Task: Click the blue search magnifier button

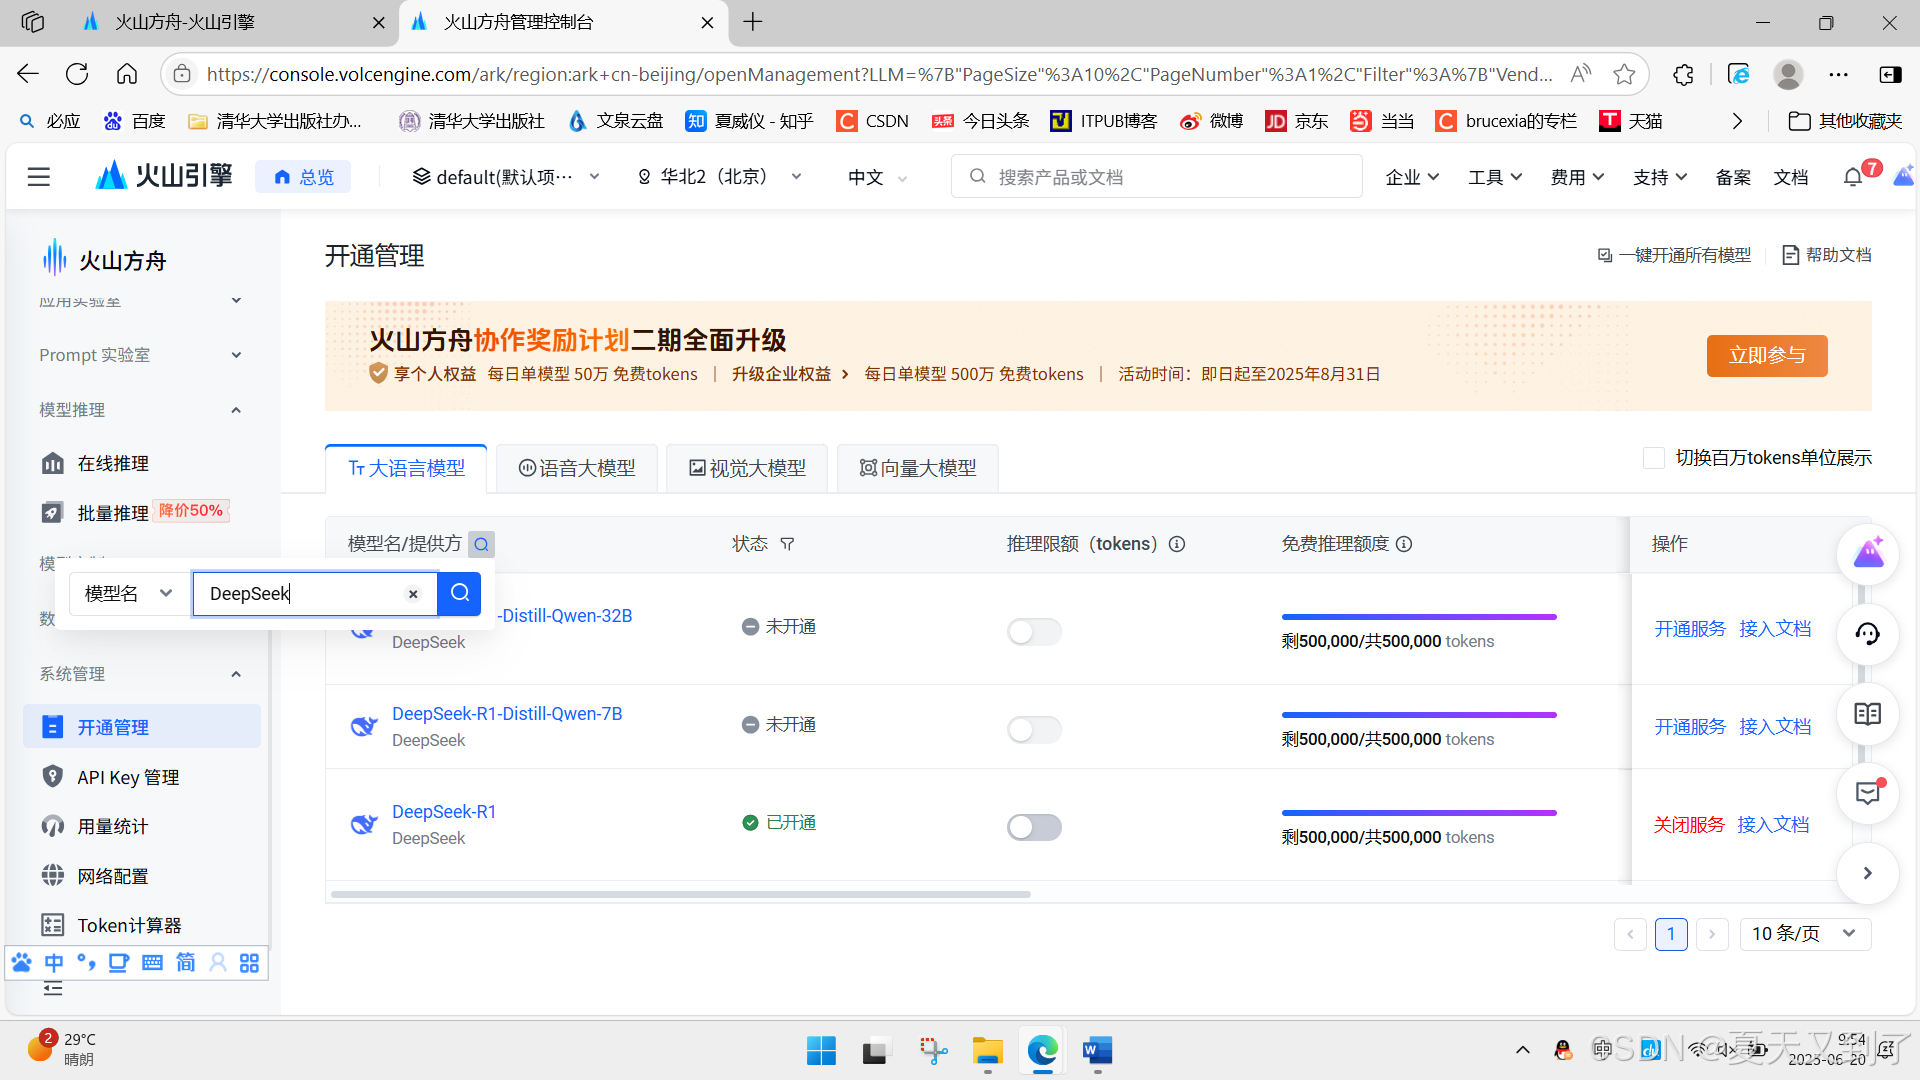Action: coord(459,593)
